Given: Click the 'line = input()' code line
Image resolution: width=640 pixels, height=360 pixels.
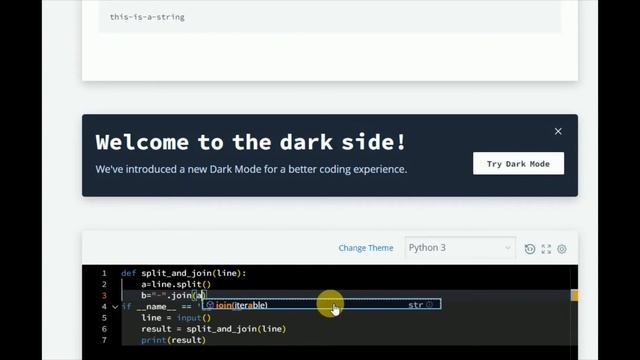Looking at the screenshot, I should click(176, 318).
